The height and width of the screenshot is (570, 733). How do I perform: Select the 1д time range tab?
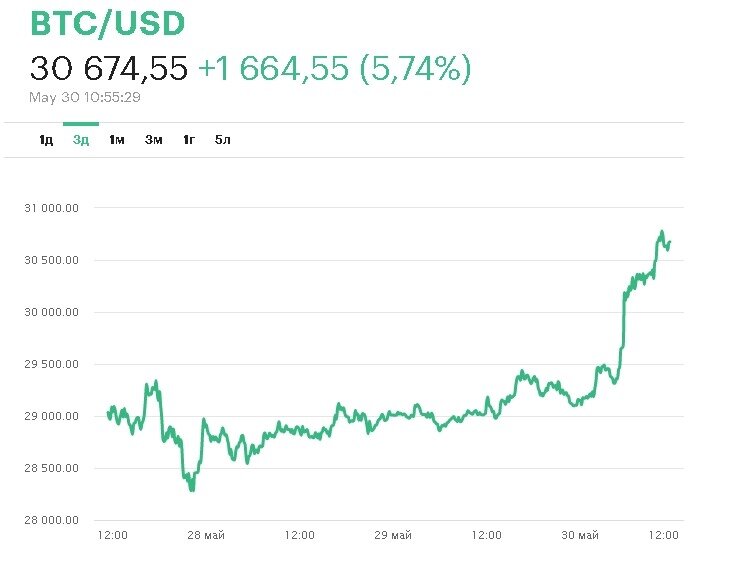(x=46, y=140)
